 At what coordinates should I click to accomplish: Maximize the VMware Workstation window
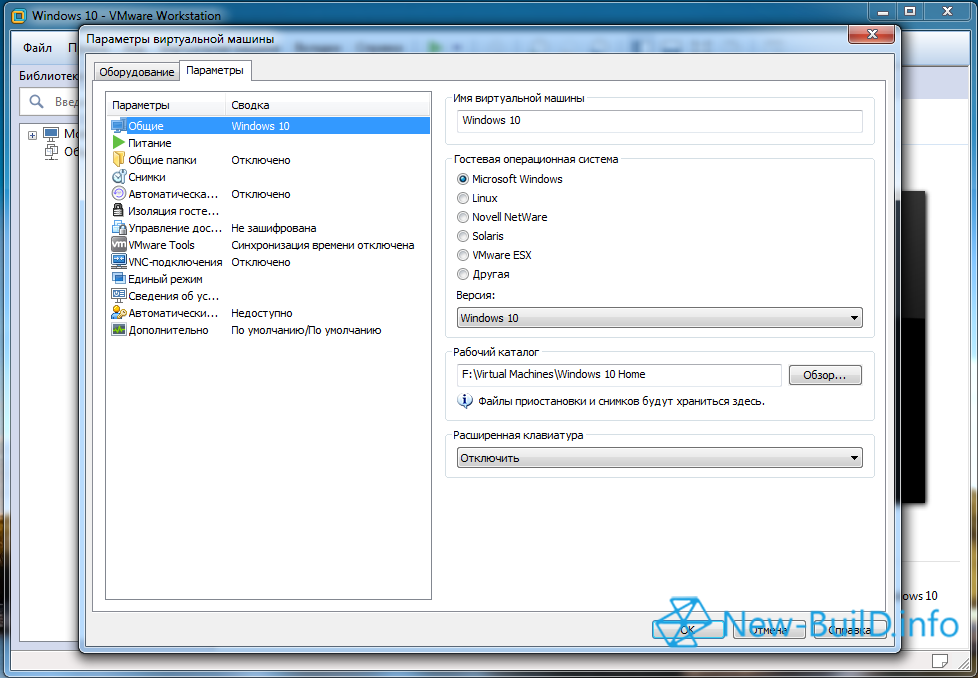(911, 11)
